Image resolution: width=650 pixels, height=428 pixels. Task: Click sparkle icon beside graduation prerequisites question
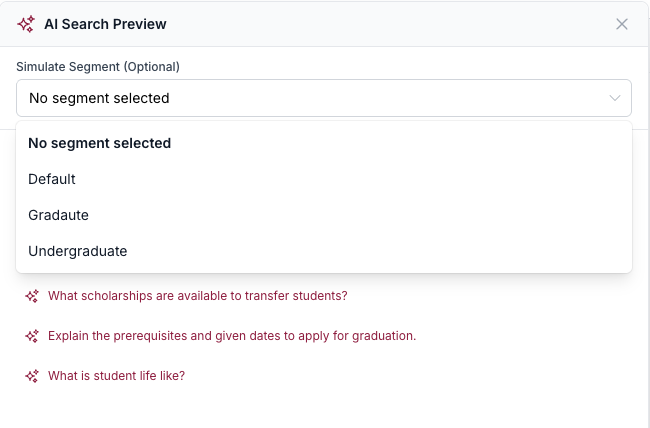[x=32, y=336]
